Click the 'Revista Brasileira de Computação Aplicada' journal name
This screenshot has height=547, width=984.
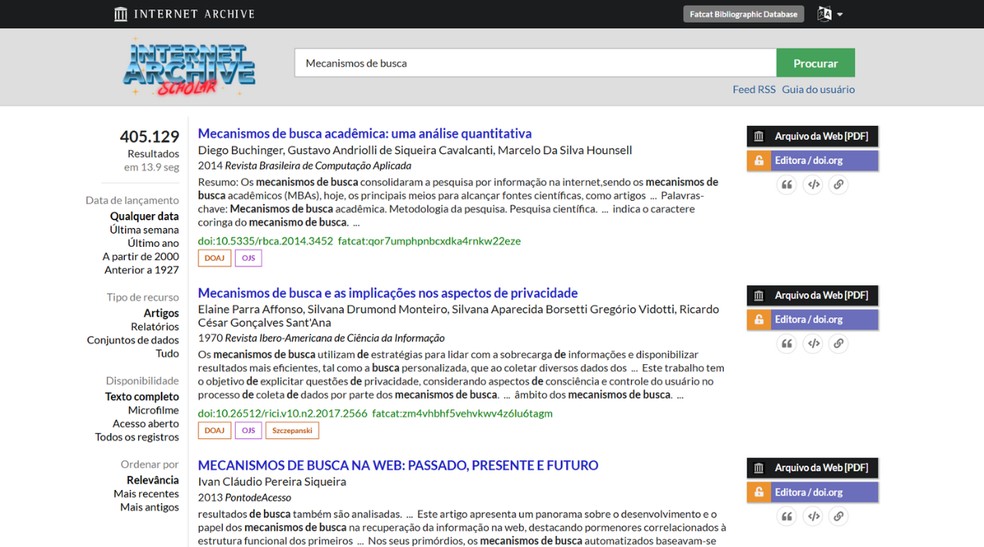[x=318, y=166]
